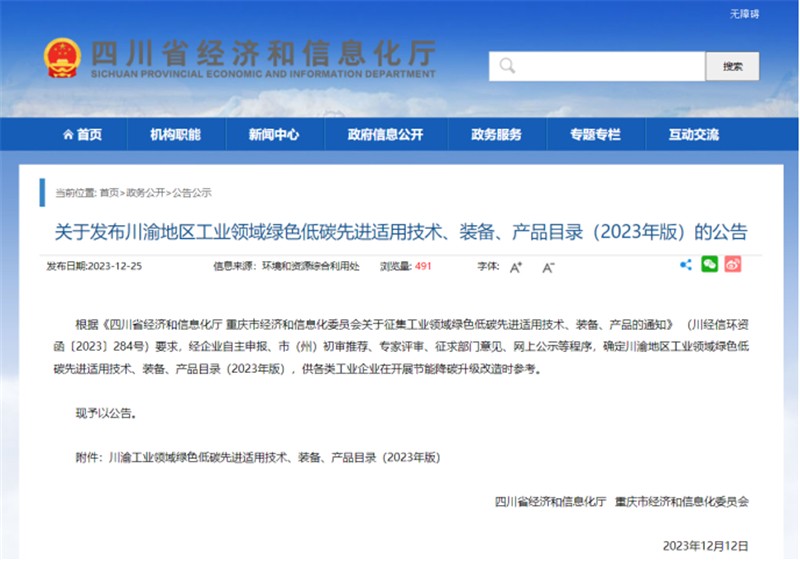This screenshot has height=561, width=800.
Task: Click the blue share icon
Action: pos(686,265)
